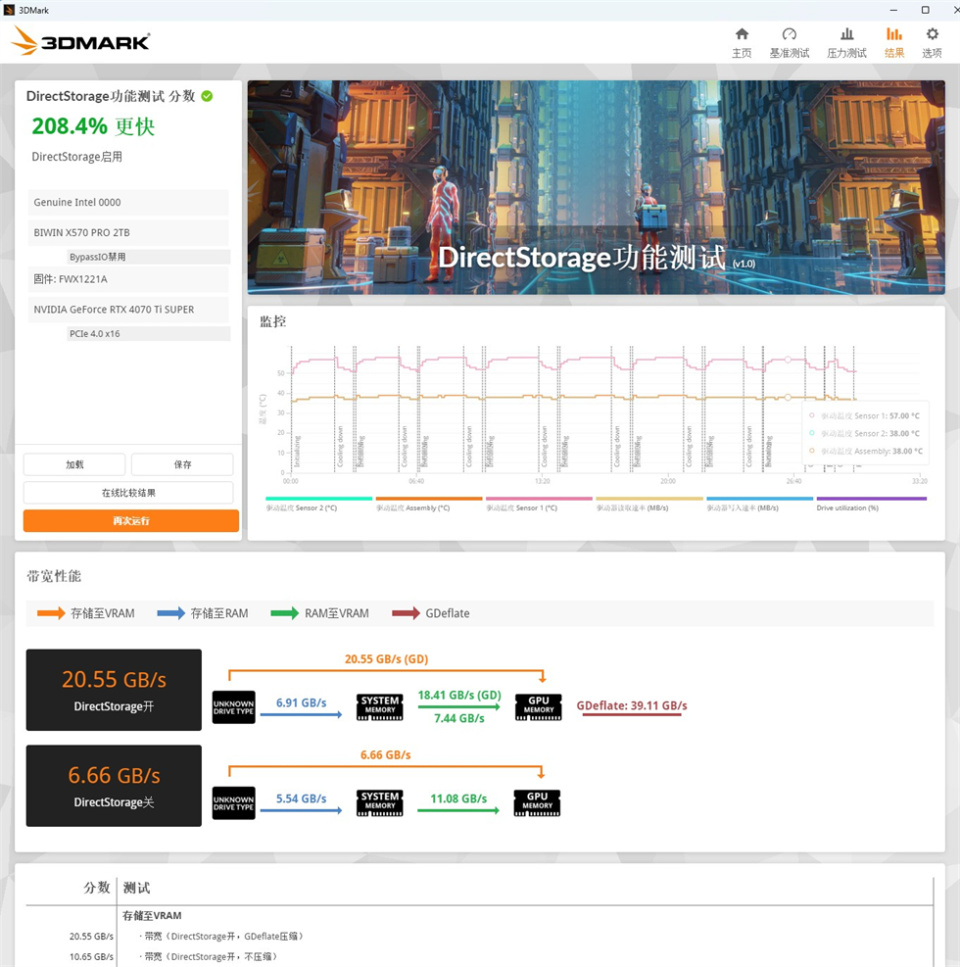Click the Sensor 2: 38.00 °C tooltip entry
960x967 pixels.
click(x=864, y=434)
